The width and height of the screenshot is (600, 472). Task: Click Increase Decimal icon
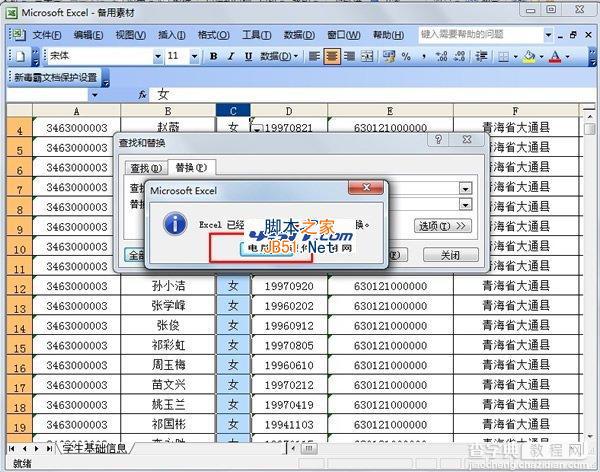point(441,57)
